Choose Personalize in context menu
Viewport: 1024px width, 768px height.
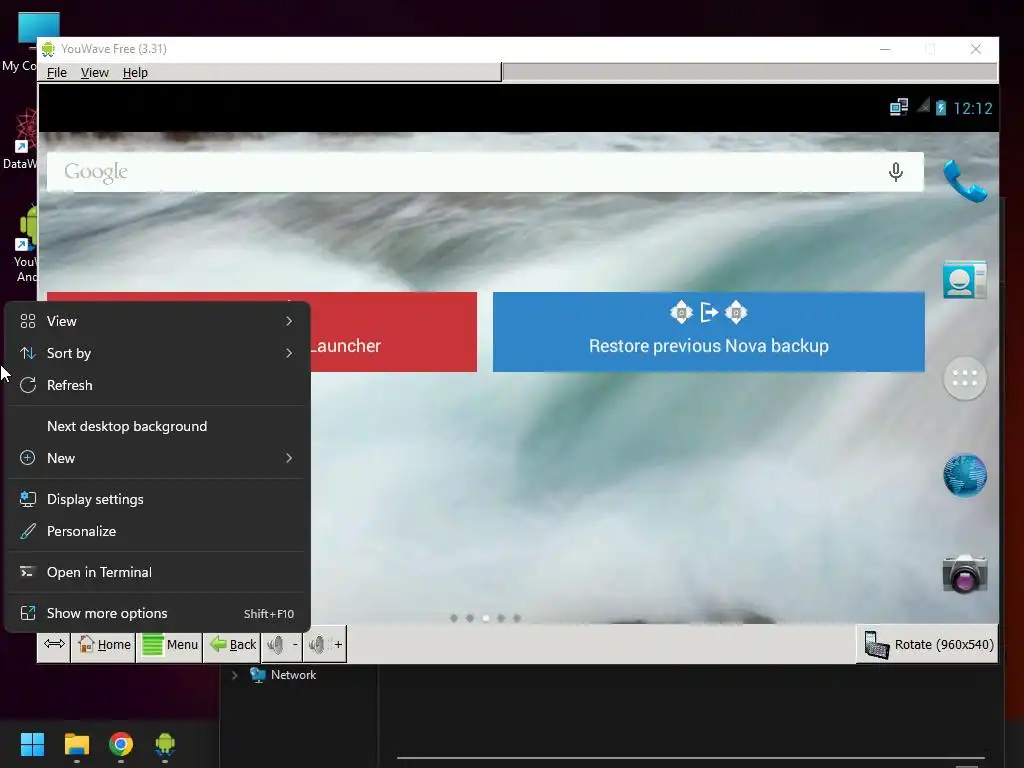(x=157, y=532)
